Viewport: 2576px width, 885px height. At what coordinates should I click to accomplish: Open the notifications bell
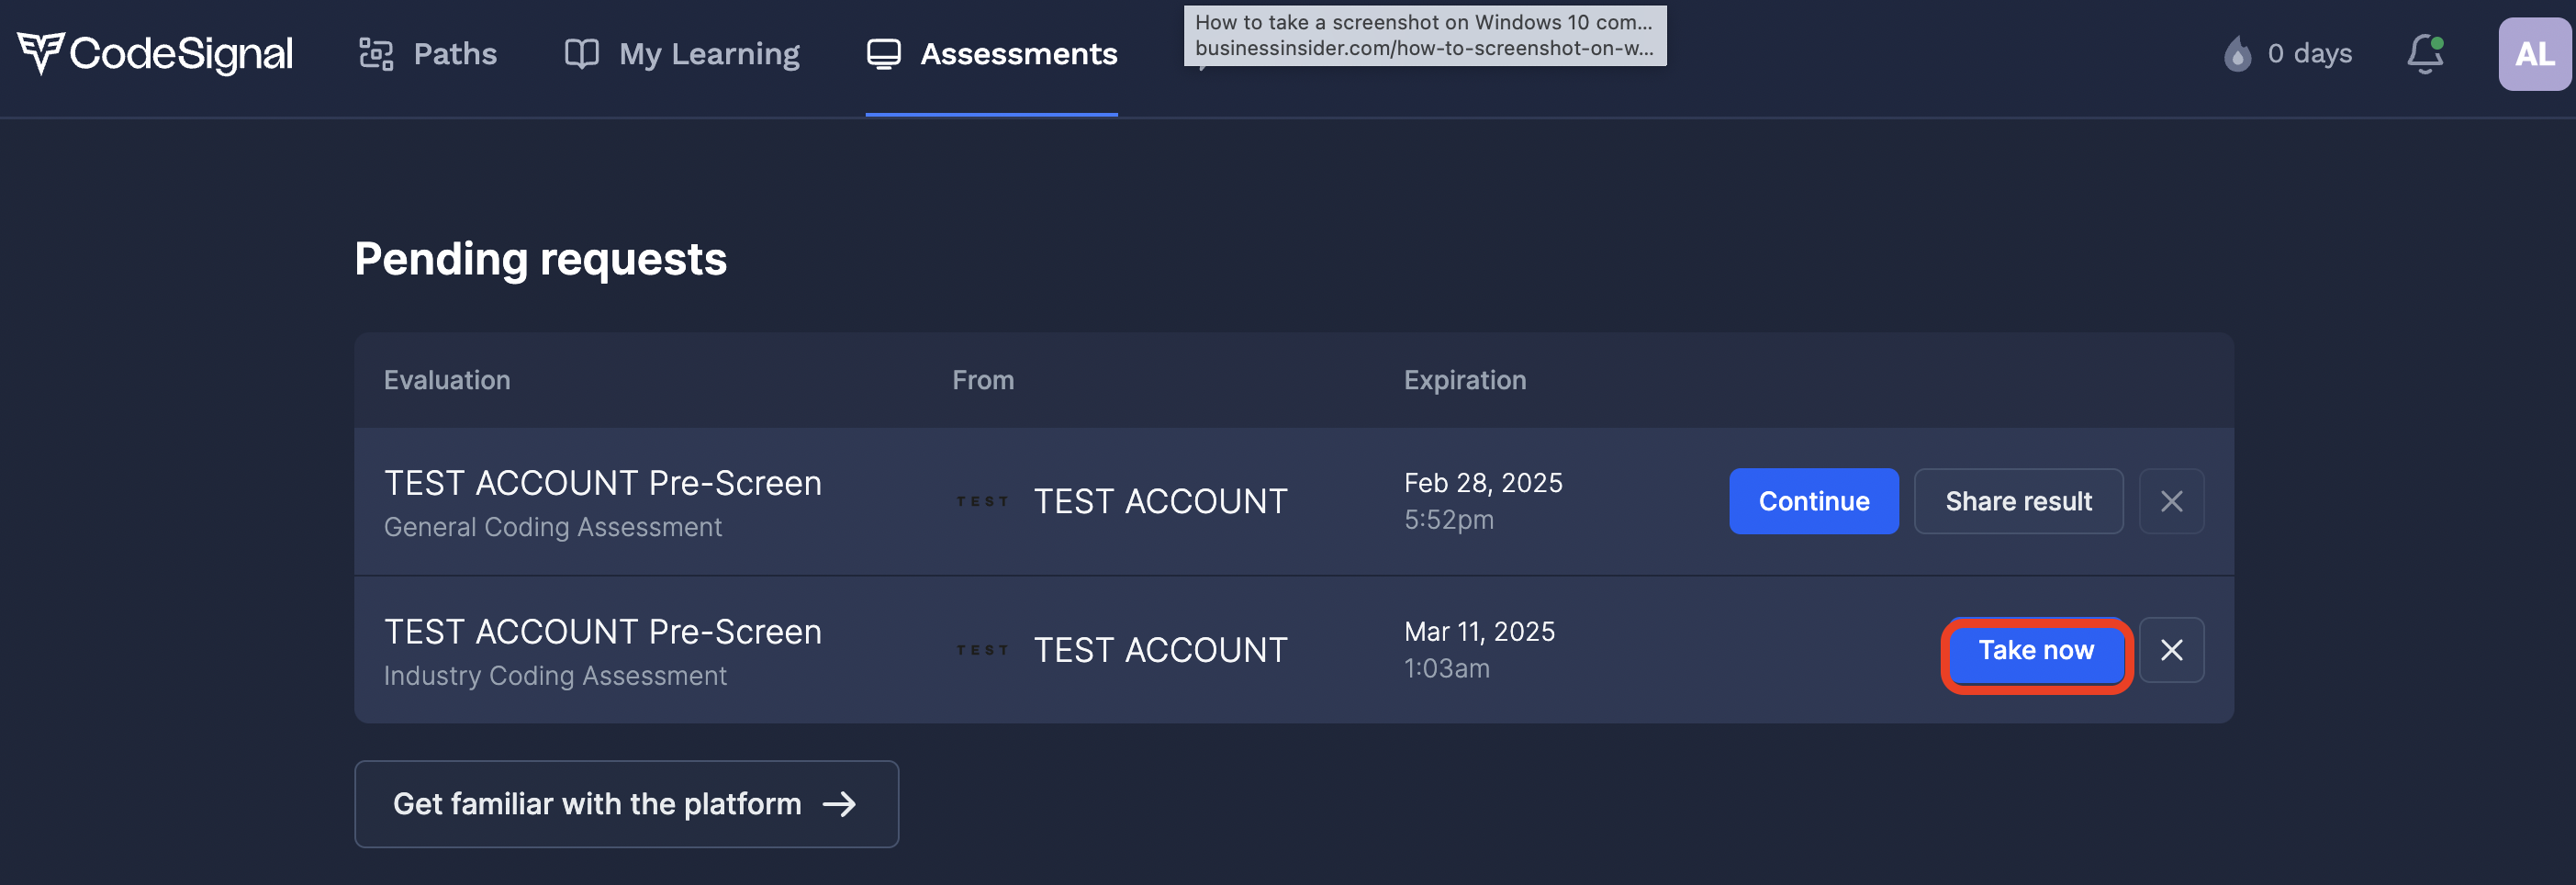pos(2424,54)
